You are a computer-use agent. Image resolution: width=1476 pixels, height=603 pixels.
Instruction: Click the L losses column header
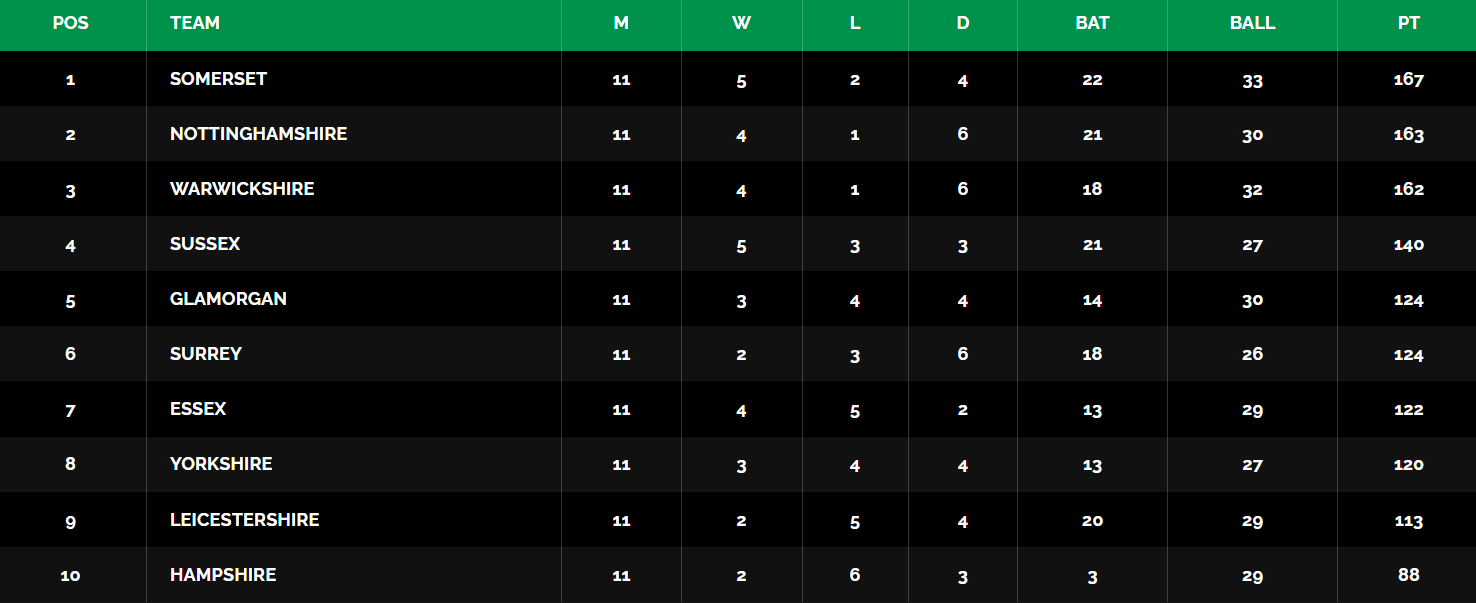855,23
